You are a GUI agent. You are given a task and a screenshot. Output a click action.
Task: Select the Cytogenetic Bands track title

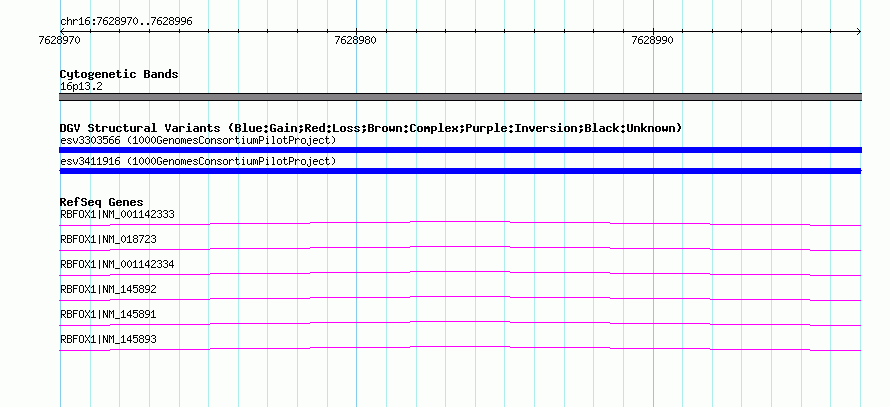(x=119, y=74)
